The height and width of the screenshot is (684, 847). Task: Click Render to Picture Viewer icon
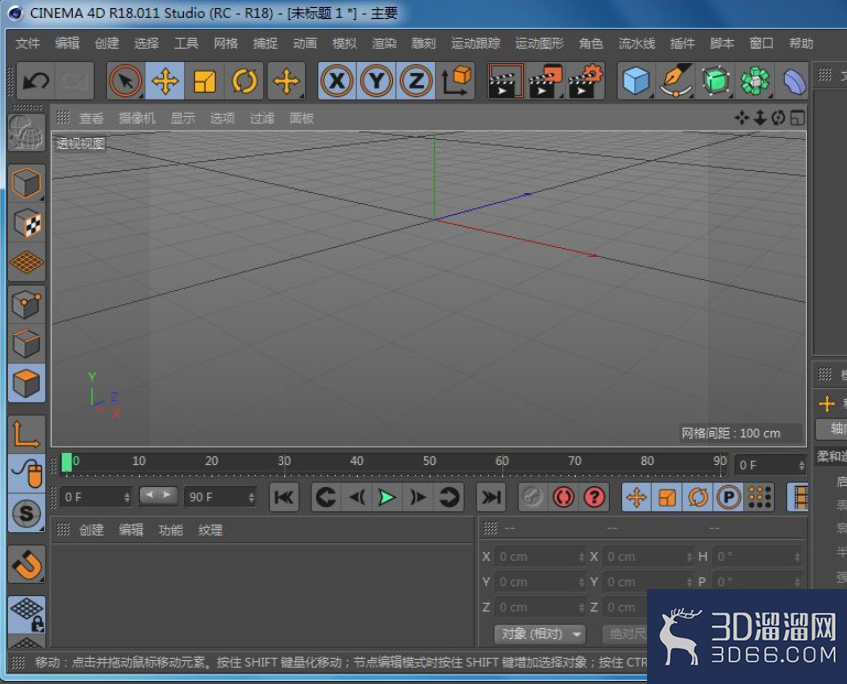pyautogui.click(x=546, y=81)
